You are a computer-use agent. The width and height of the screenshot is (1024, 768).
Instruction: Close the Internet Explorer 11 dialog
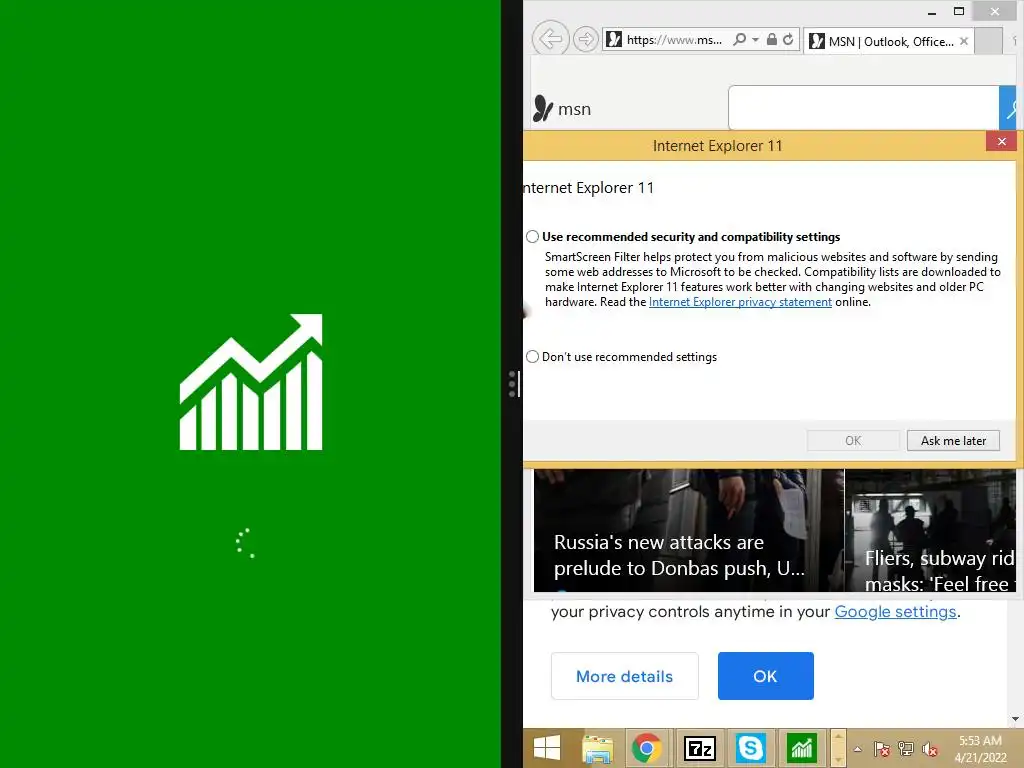pyautogui.click(x=1001, y=142)
